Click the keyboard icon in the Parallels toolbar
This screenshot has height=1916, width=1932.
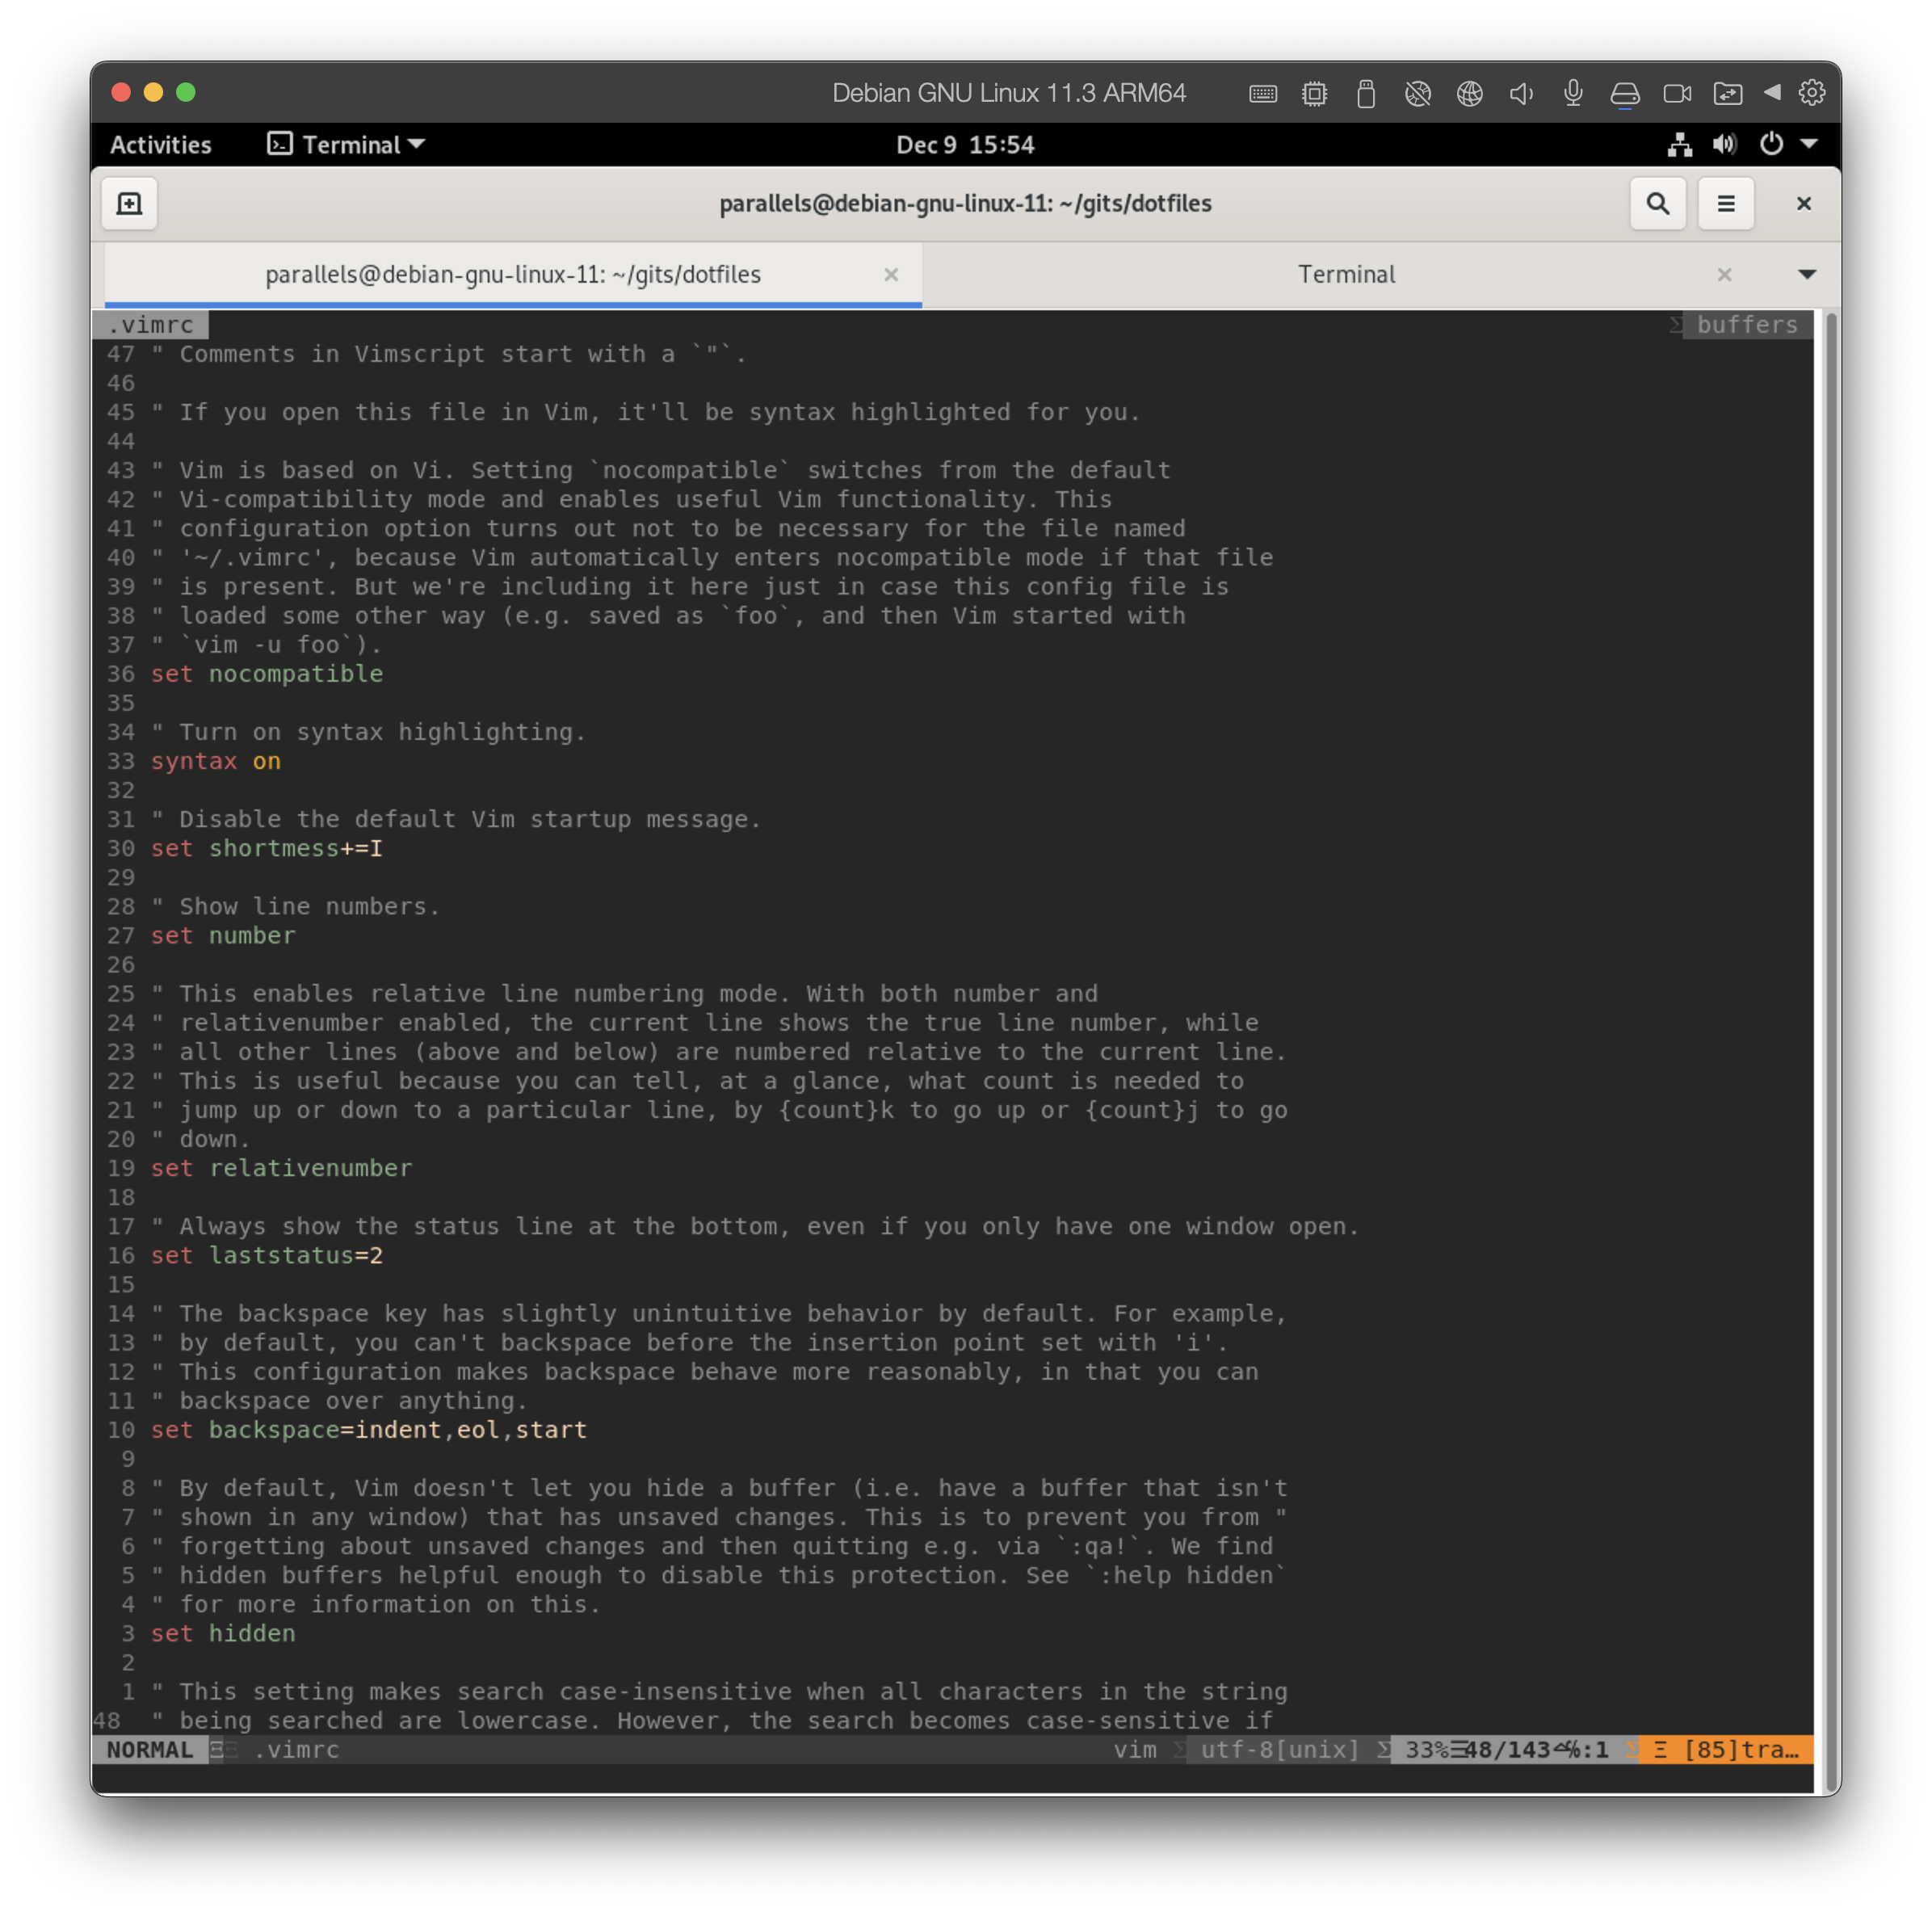(x=1263, y=93)
